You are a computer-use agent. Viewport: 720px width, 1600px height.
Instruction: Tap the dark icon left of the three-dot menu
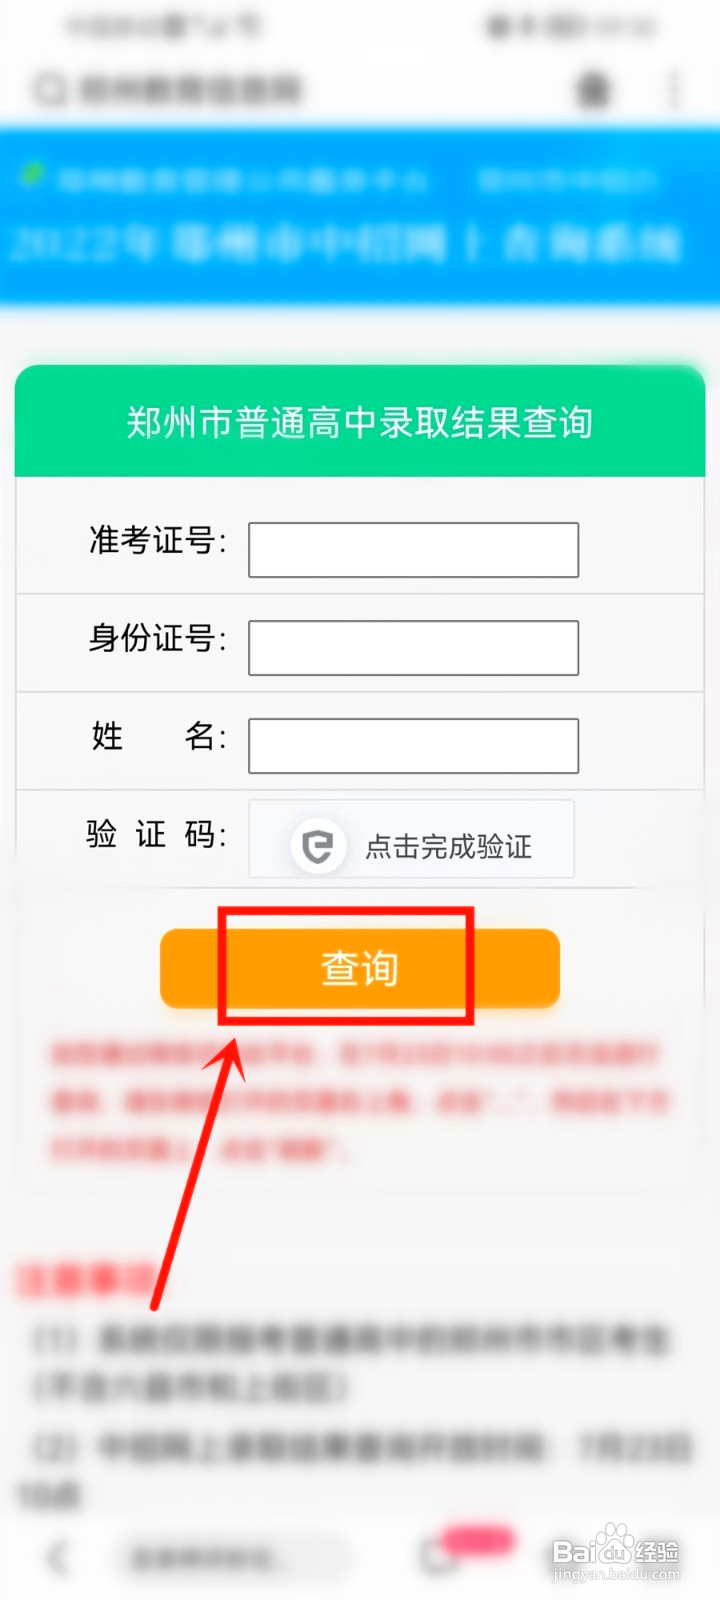[593, 90]
